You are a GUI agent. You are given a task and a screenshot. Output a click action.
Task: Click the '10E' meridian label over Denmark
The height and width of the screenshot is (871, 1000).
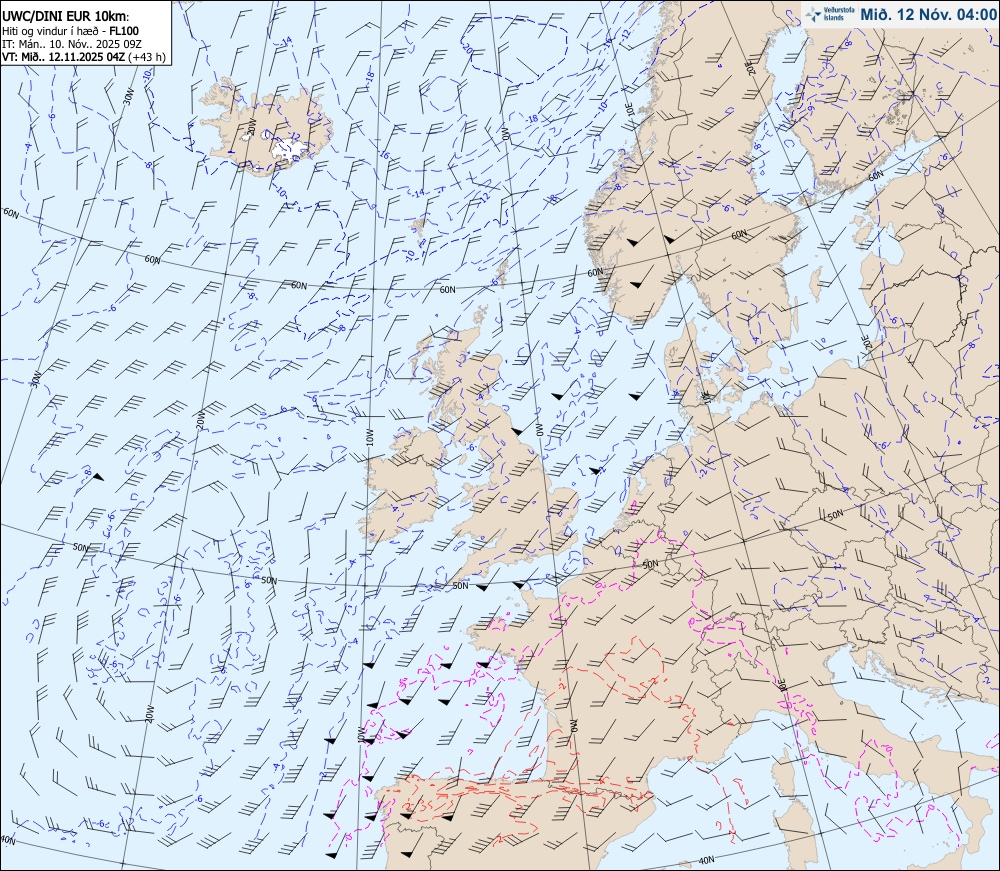(x=705, y=396)
